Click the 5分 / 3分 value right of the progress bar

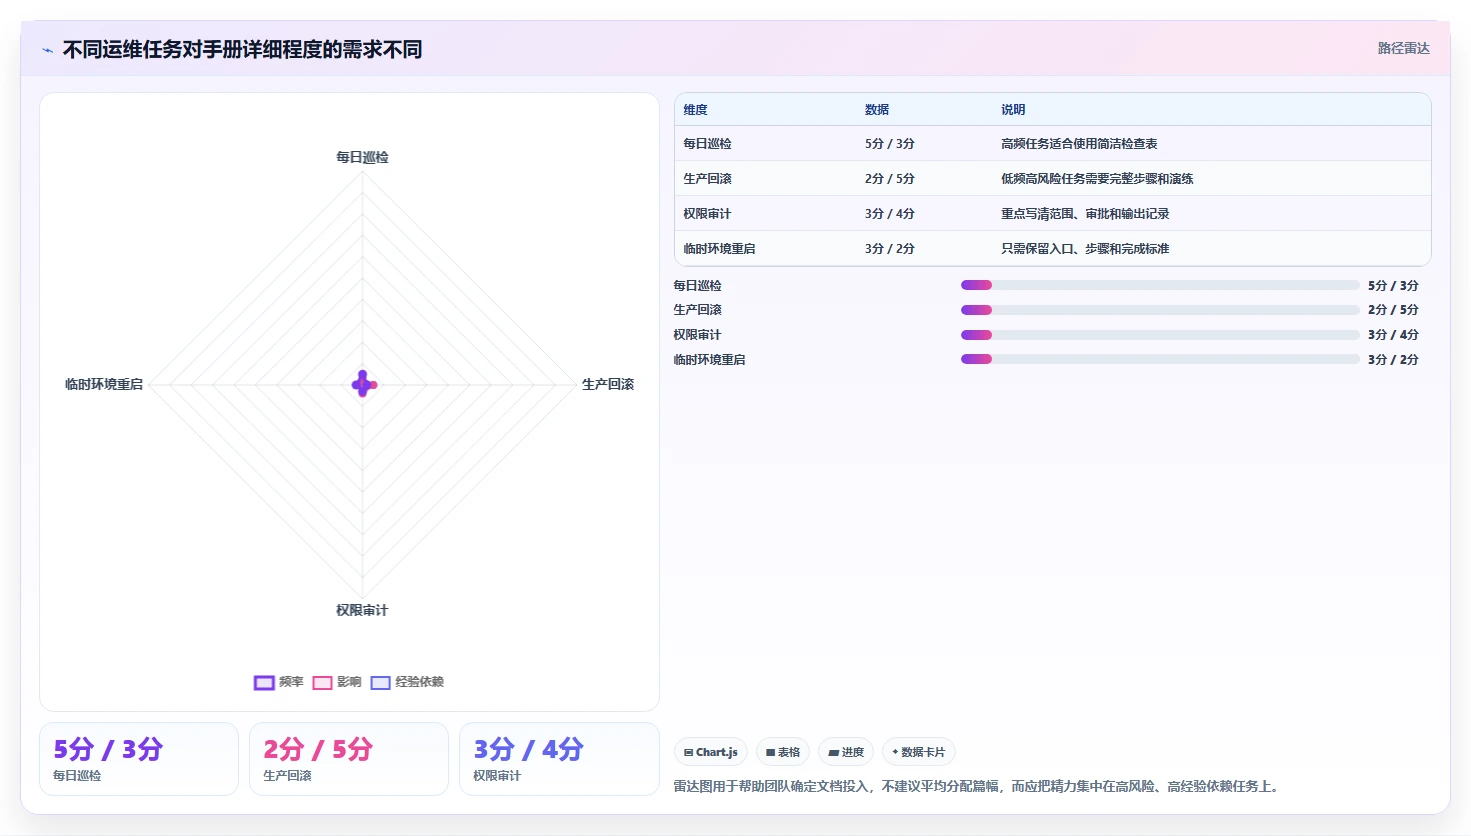(1393, 286)
